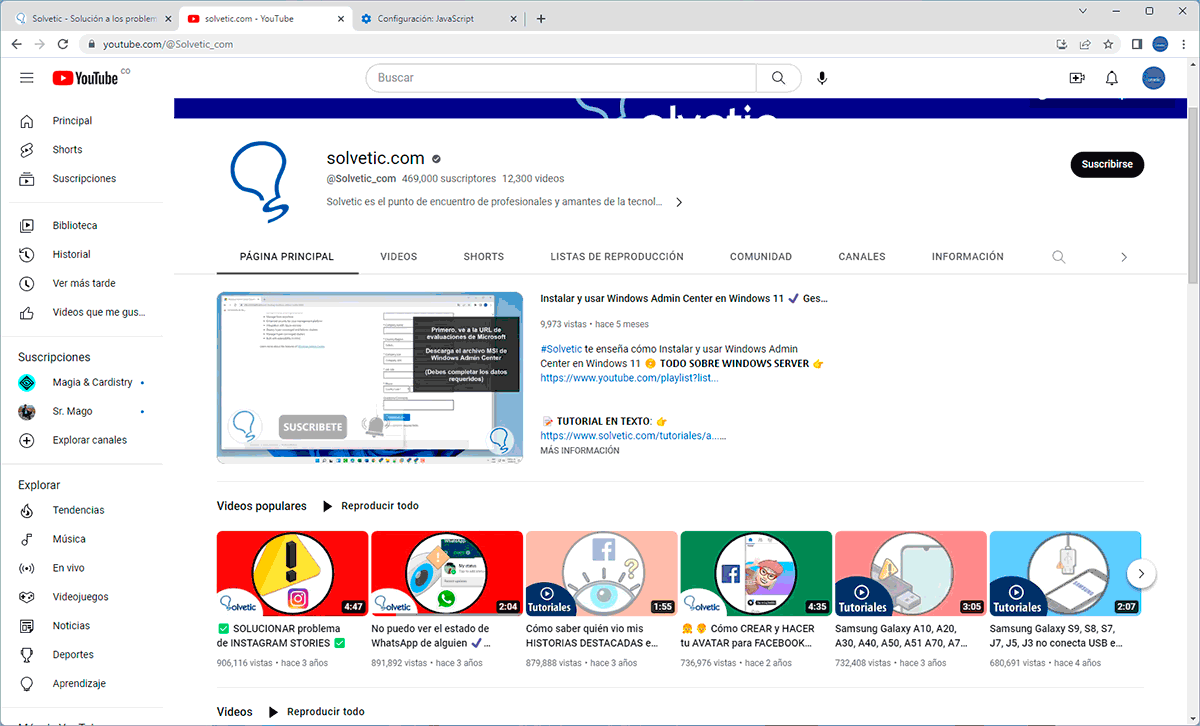Image resolution: width=1200 pixels, height=726 pixels.
Task: Click the share page icon in address bar
Action: pyautogui.click(x=1085, y=44)
